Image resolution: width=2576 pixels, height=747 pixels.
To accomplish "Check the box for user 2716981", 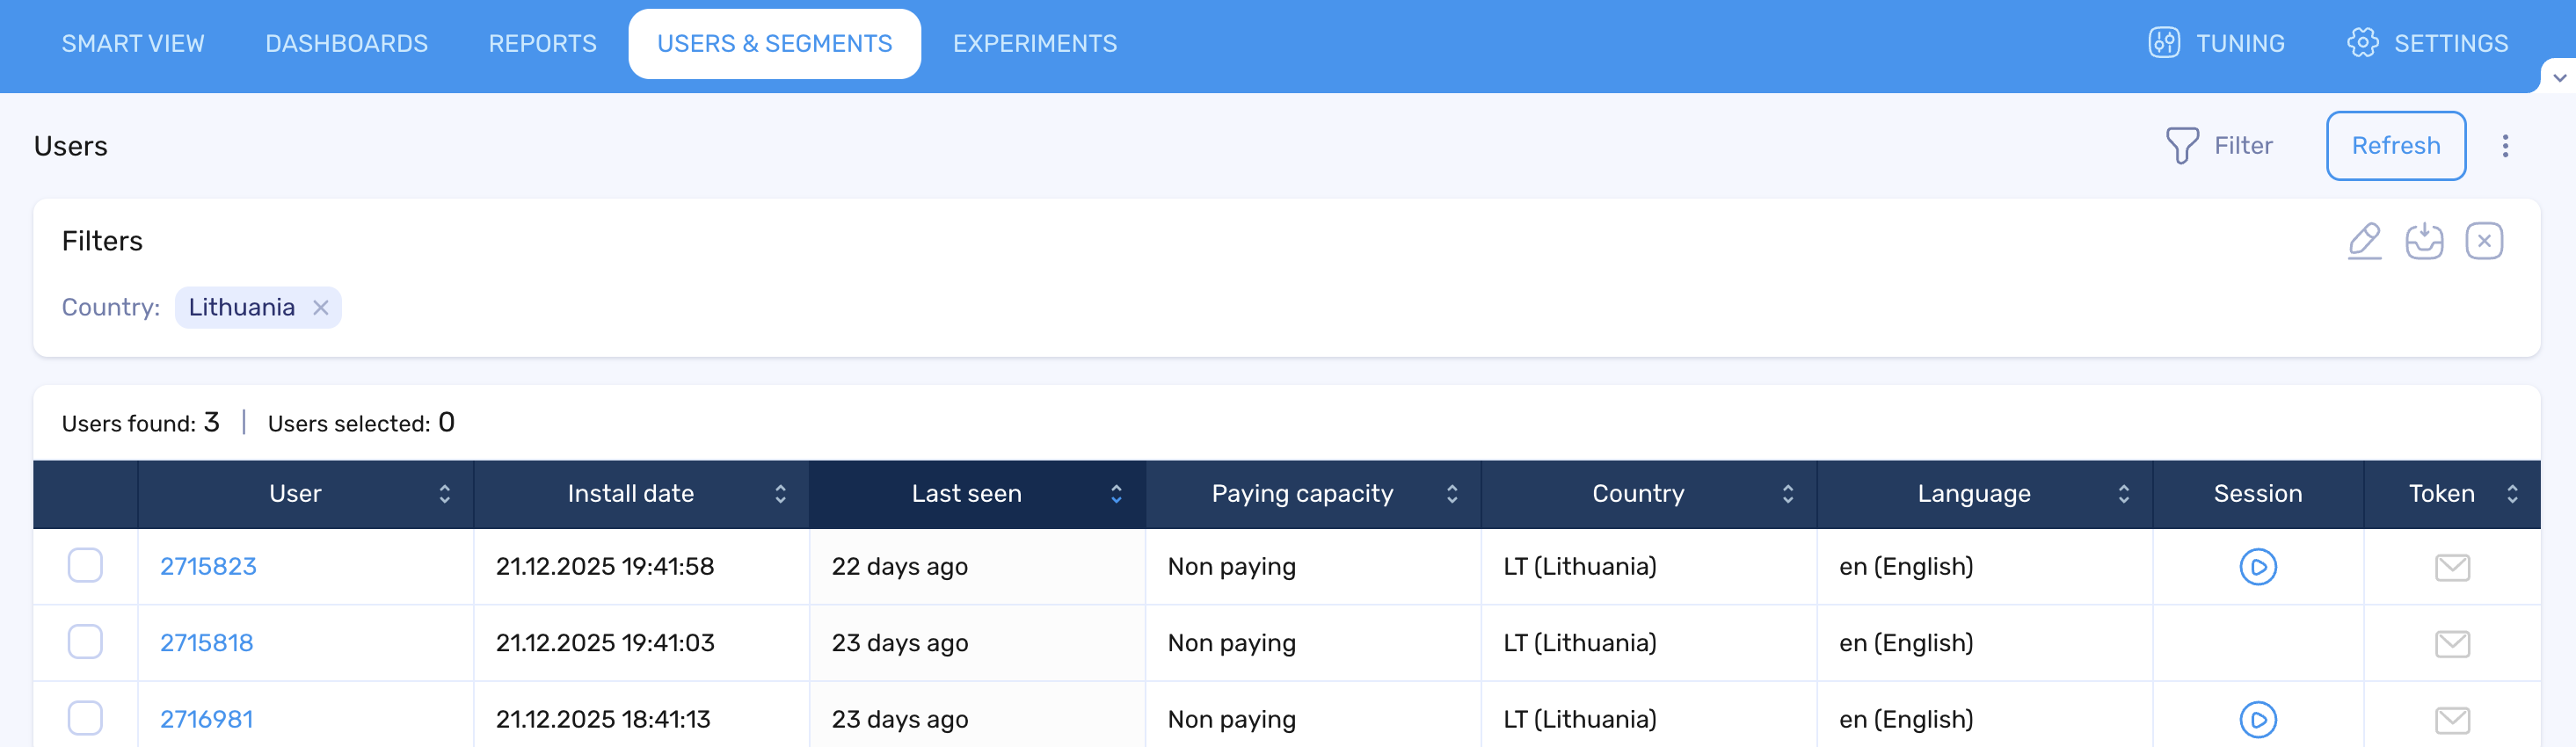I will click(x=85, y=718).
